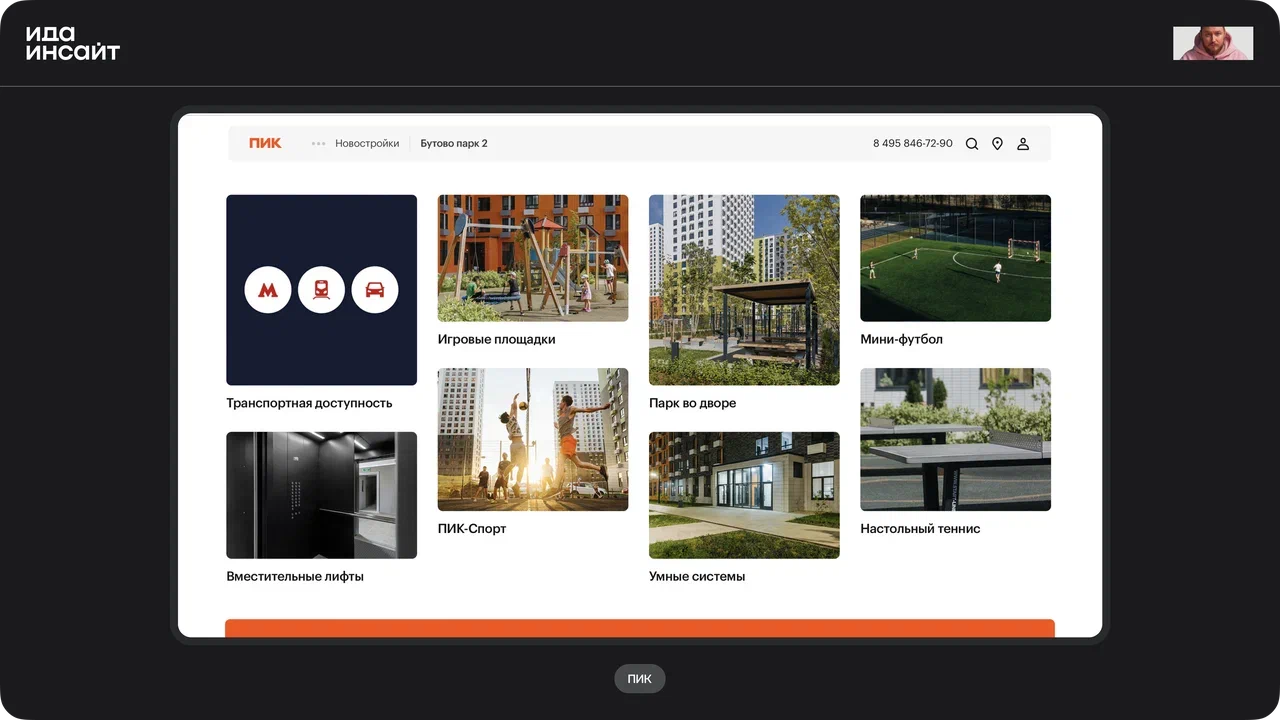Call the phone number 8 495 846-72-90

tap(913, 144)
